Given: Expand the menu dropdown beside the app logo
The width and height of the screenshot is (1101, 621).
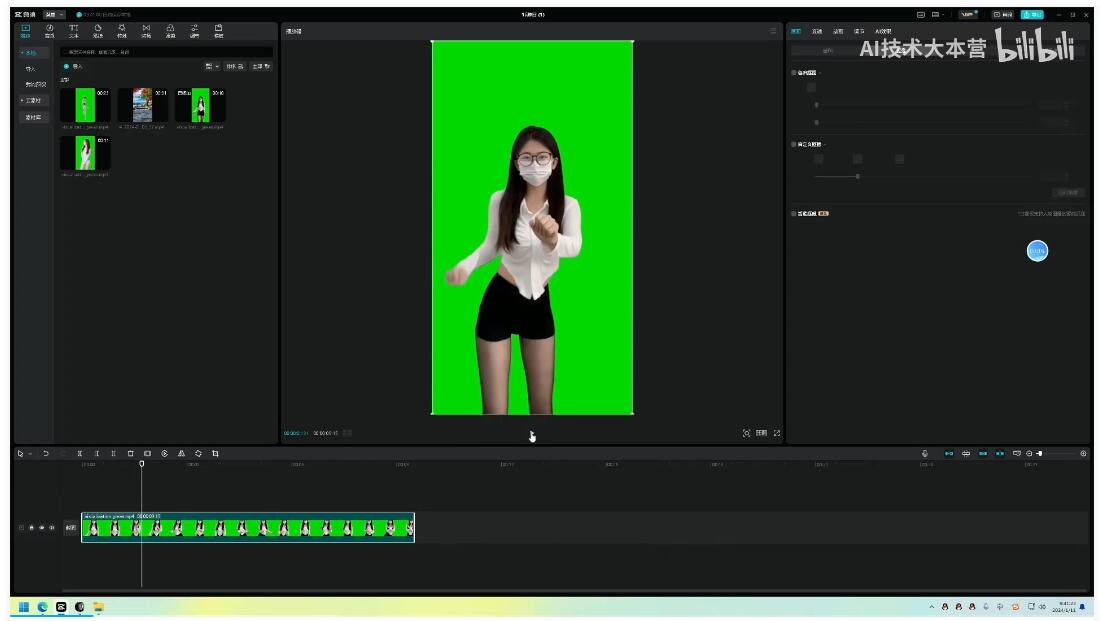Looking at the screenshot, I should point(53,14).
